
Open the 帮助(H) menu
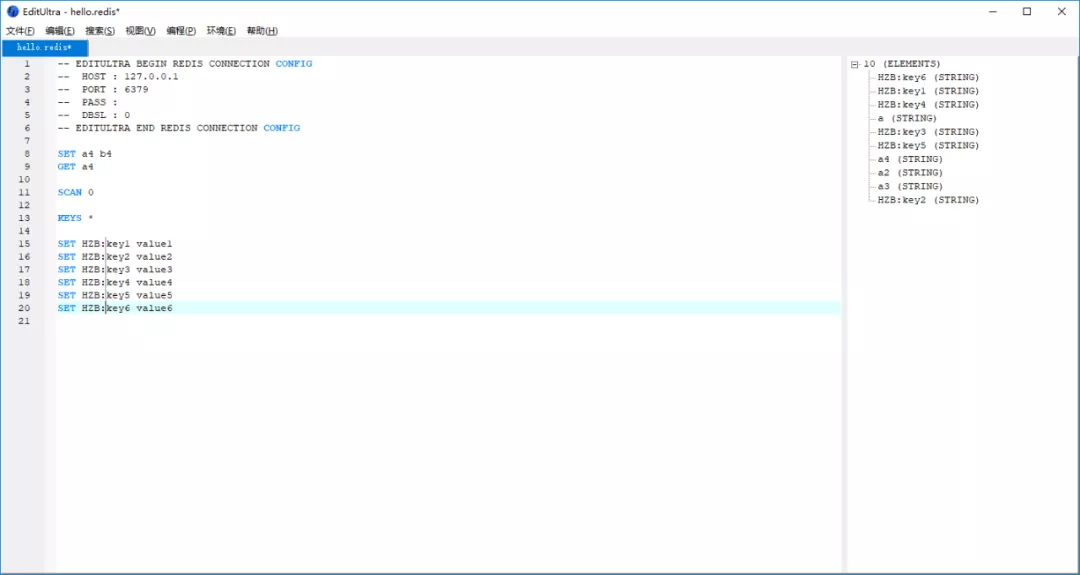262,31
